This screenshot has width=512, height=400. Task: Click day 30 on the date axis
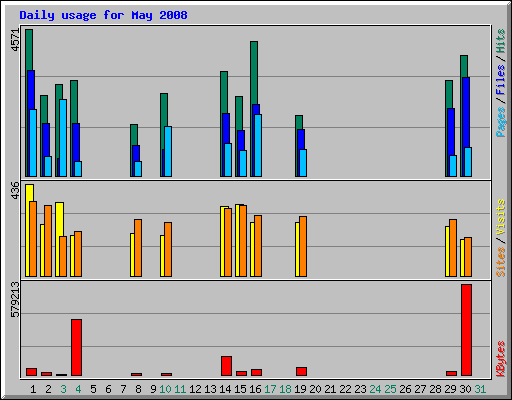pos(465,389)
